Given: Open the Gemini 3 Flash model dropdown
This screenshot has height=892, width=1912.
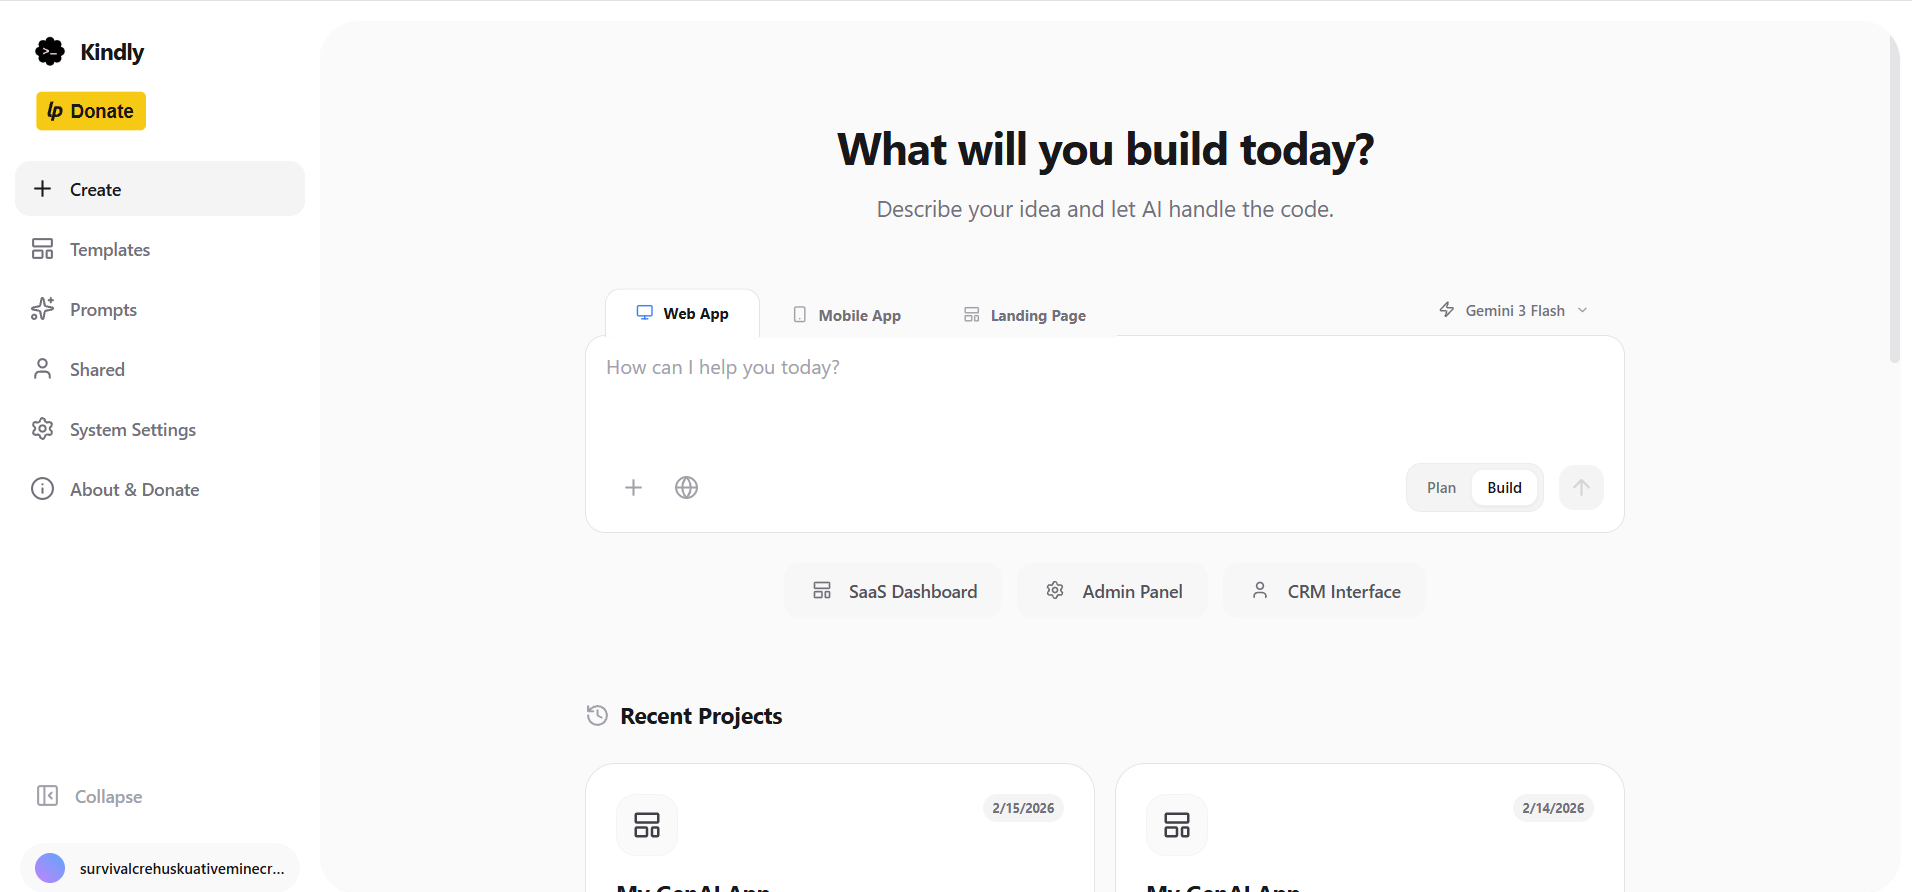Looking at the screenshot, I should (1512, 310).
